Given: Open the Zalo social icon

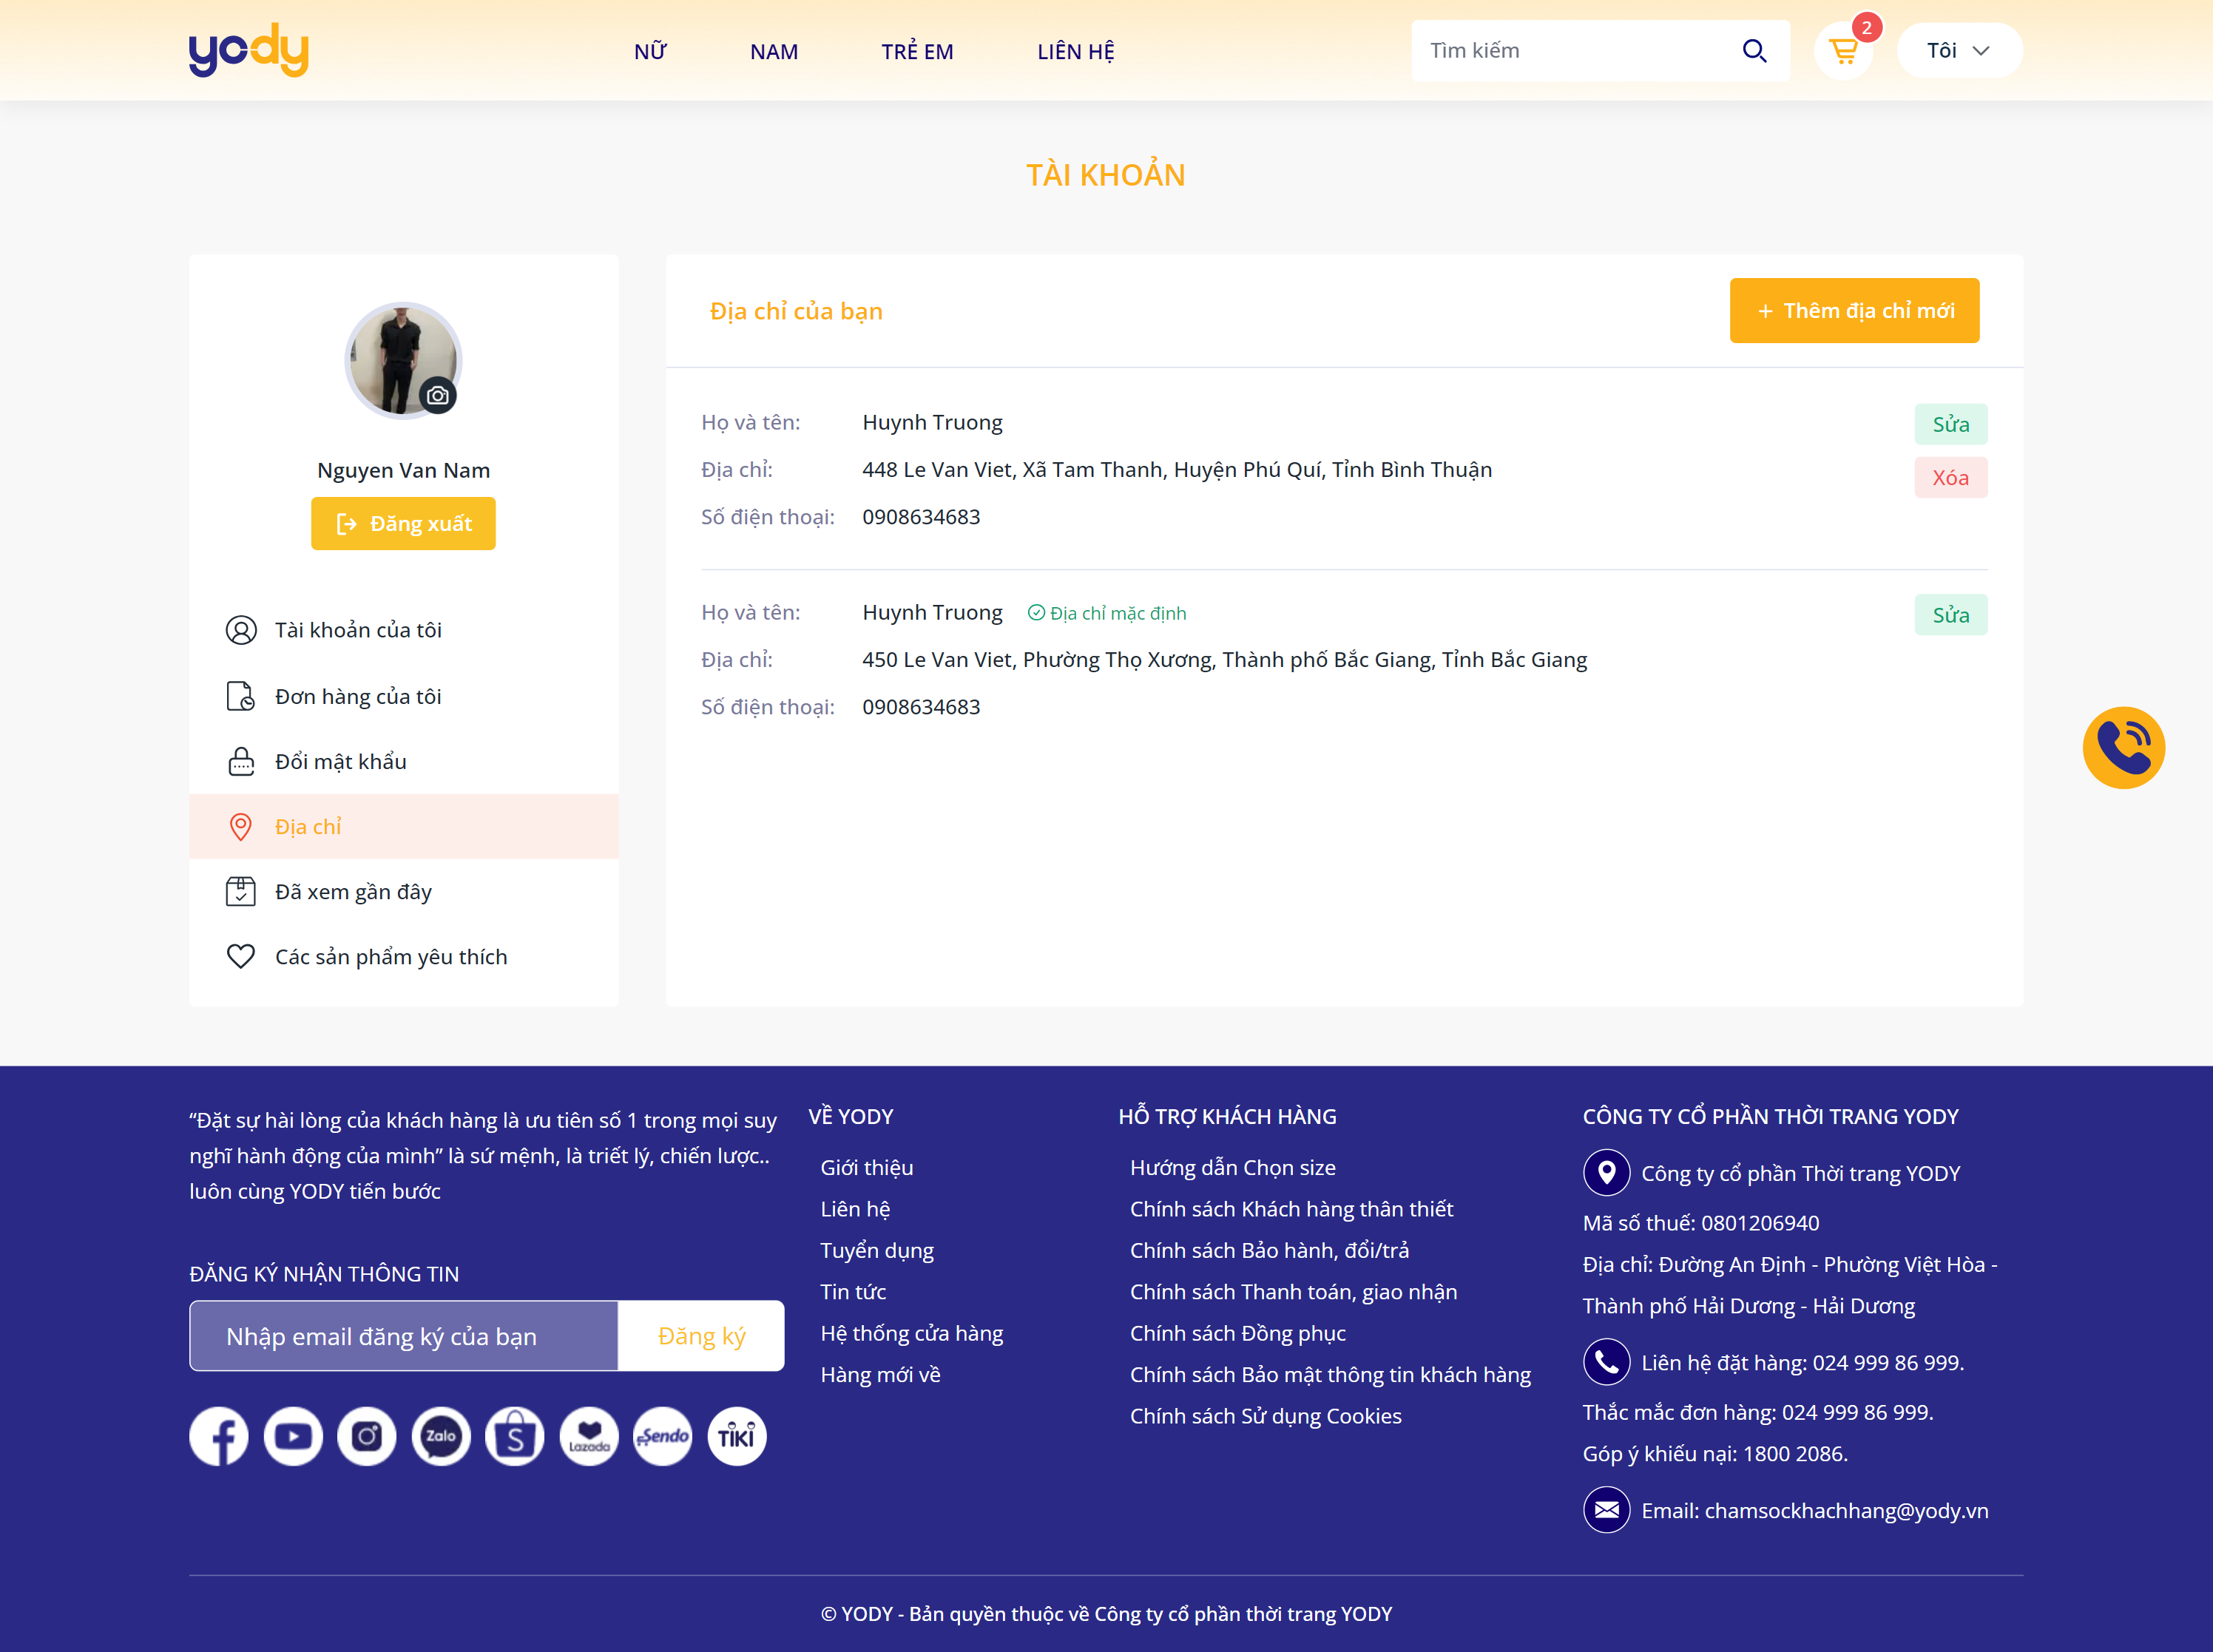Looking at the screenshot, I should (x=441, y=1437).
